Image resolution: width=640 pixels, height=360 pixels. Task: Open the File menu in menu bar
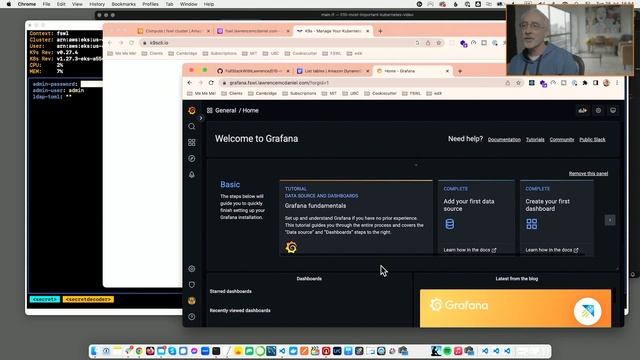click(47, 4)
